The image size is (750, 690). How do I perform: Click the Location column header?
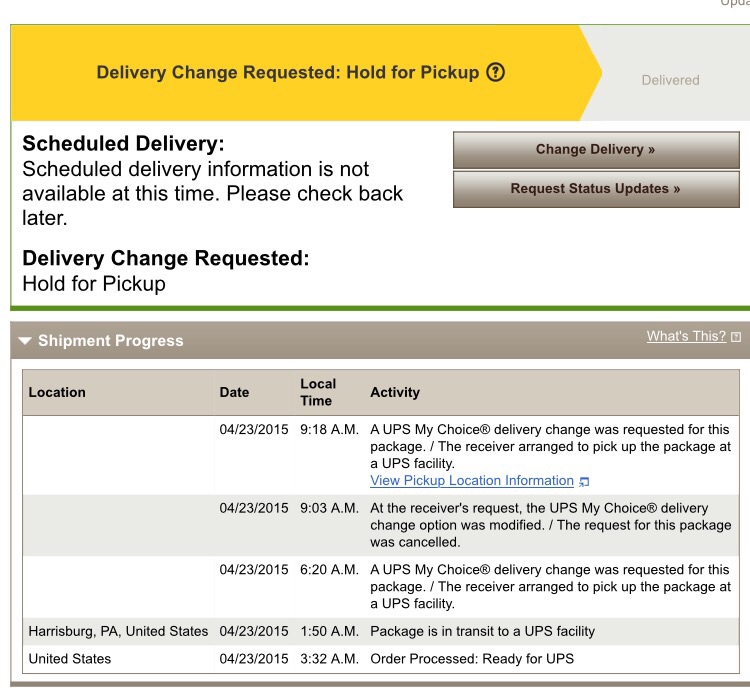pos(57,392)
